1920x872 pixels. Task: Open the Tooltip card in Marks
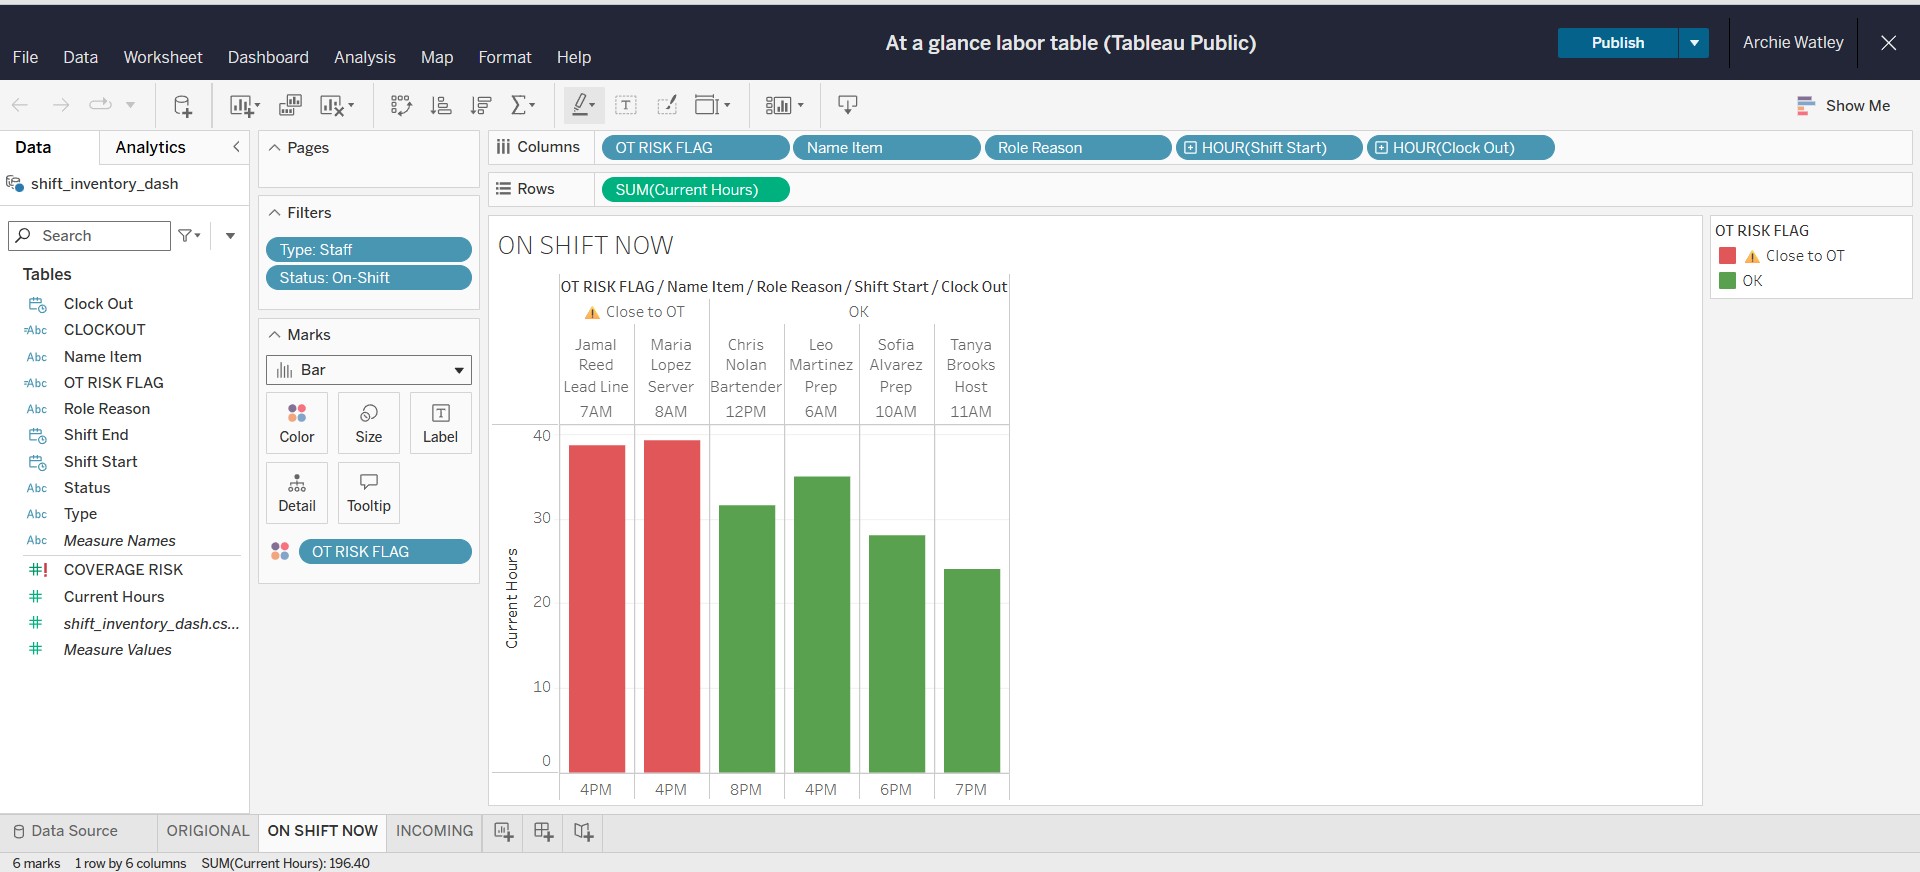(368, 493)
